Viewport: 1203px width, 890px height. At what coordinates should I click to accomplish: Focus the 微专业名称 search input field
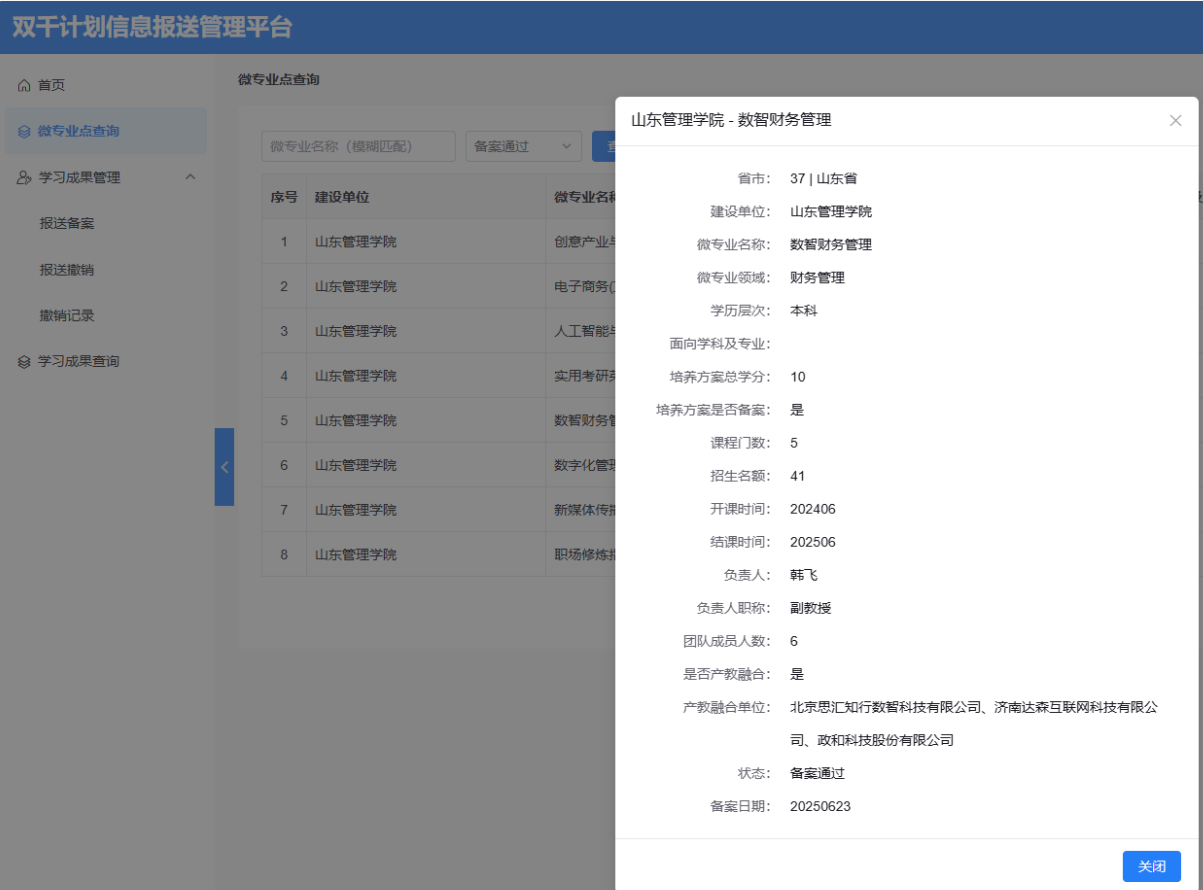358,146
